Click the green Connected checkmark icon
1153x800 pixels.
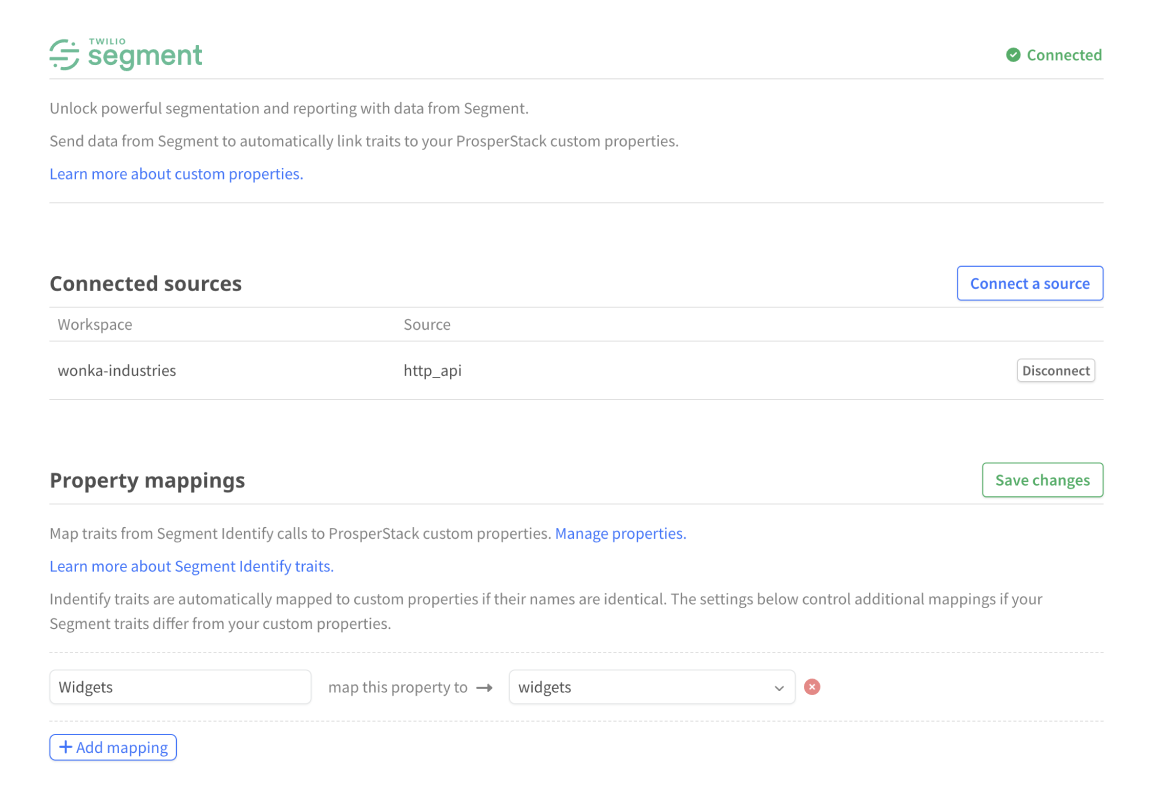pos(1013,55)
